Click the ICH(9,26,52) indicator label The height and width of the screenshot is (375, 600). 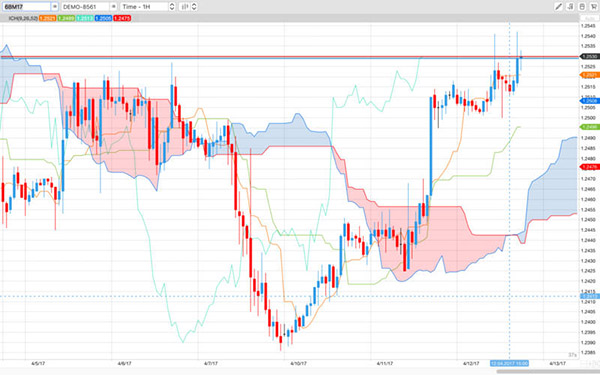pos(23,18)
